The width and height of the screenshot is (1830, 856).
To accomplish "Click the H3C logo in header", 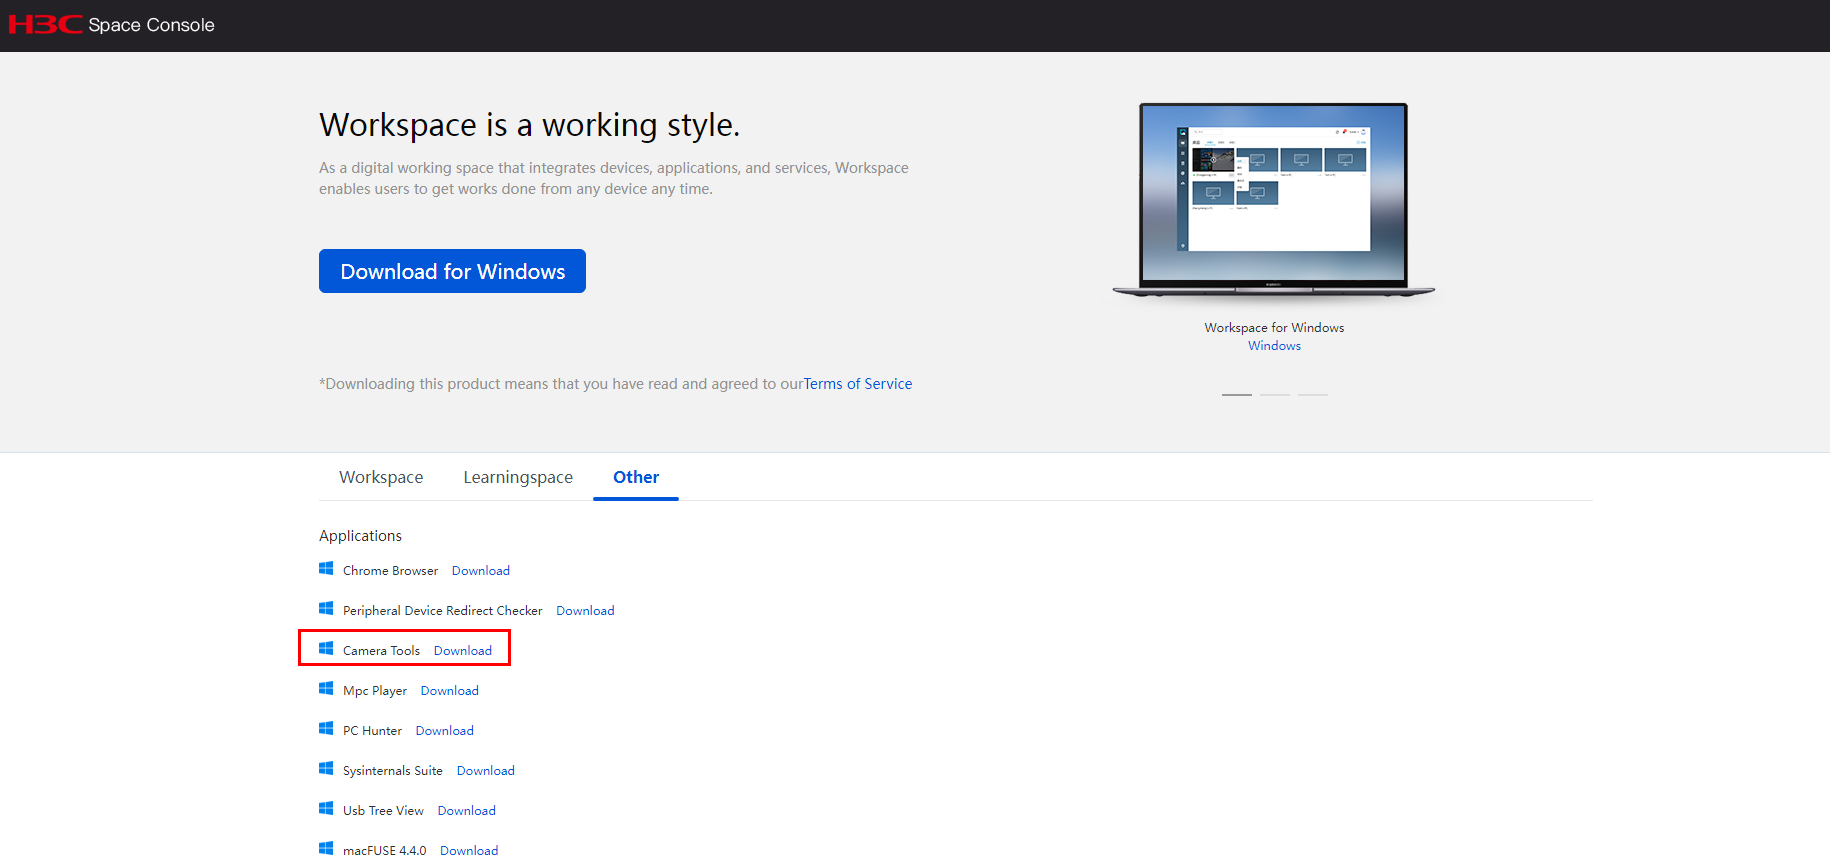I will pyautogui.click(x=45, y=24).
